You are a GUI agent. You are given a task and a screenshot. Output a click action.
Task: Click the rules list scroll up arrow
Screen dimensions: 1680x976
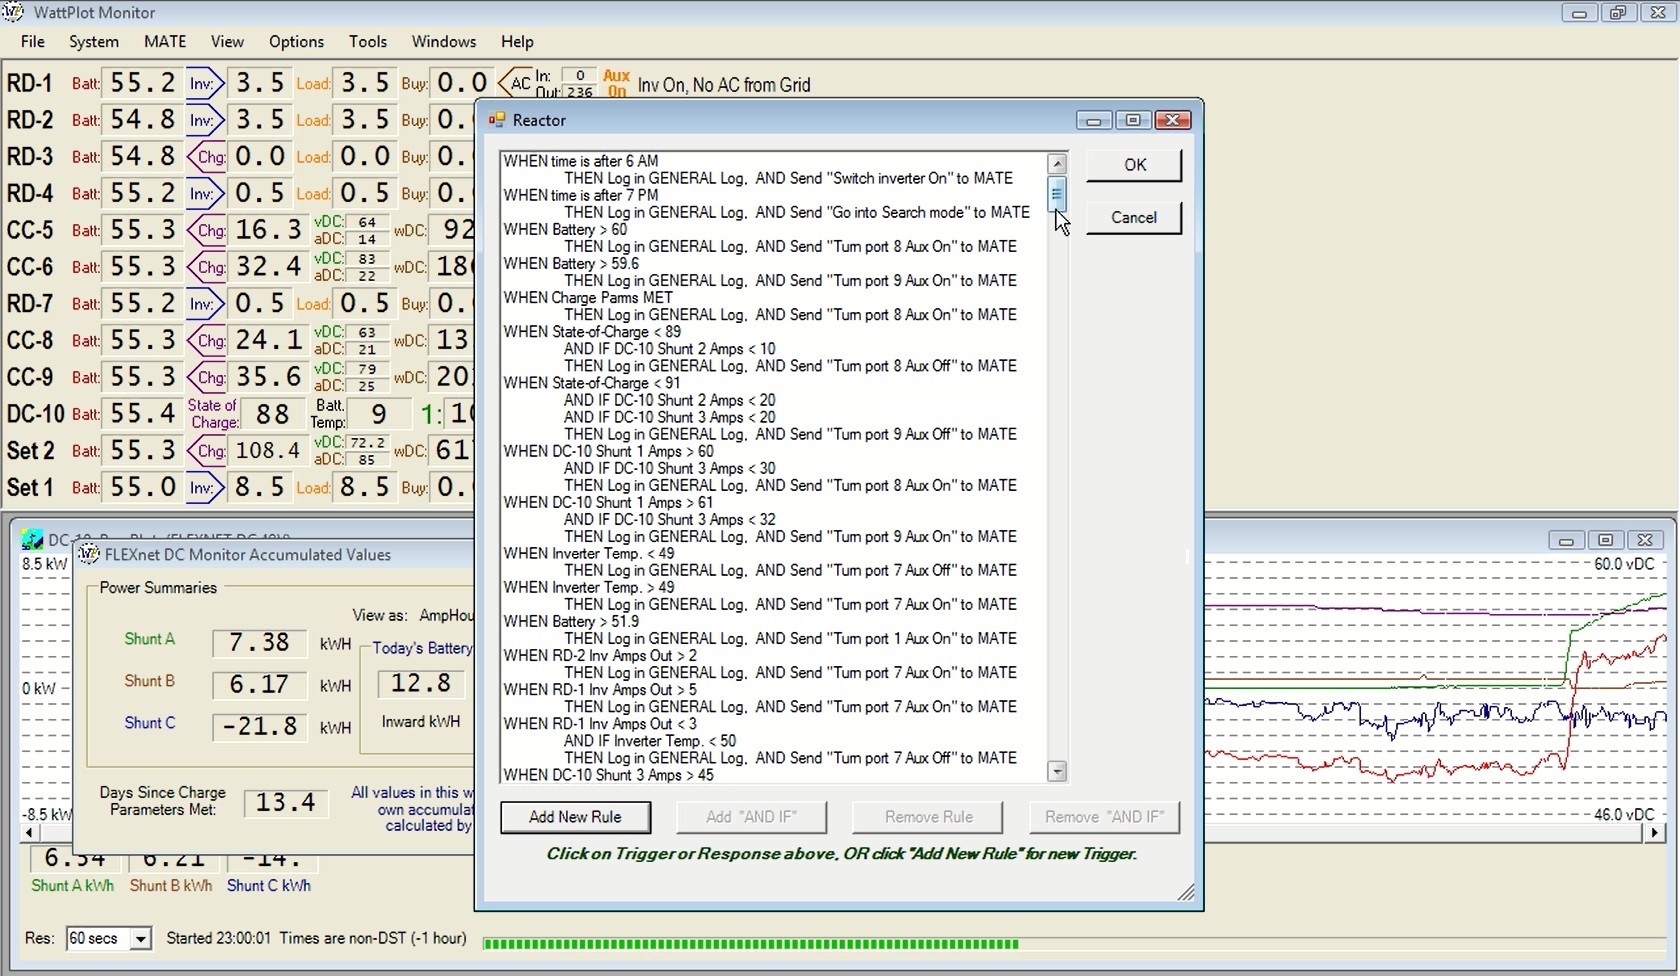(x=1057, y=163)
